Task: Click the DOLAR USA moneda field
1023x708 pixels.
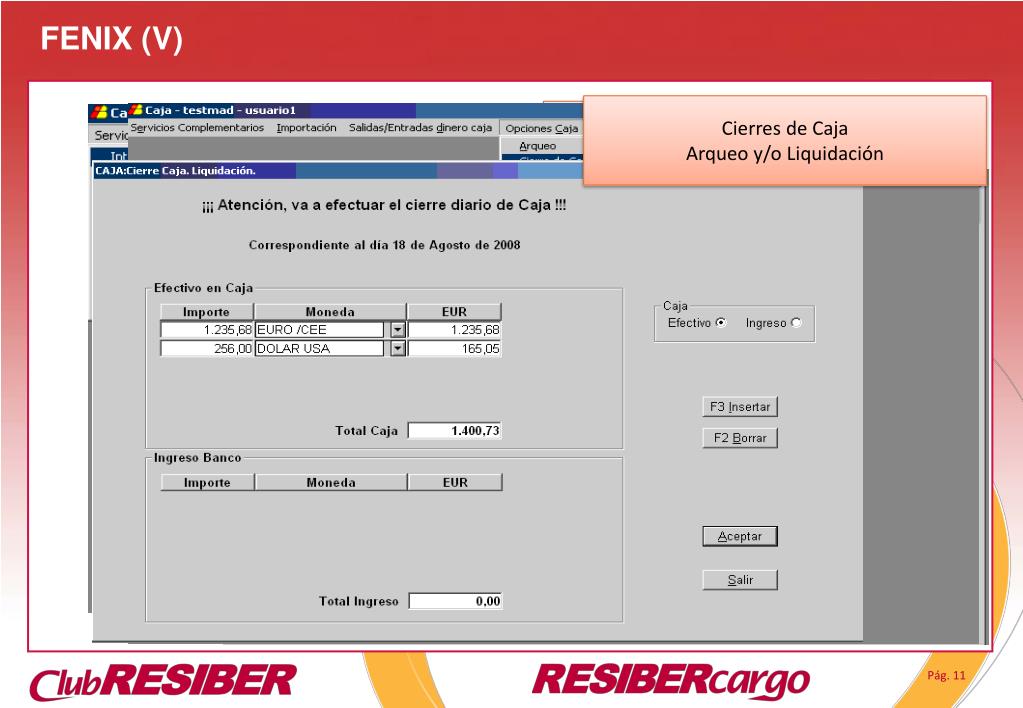Action: pos(320,349)
